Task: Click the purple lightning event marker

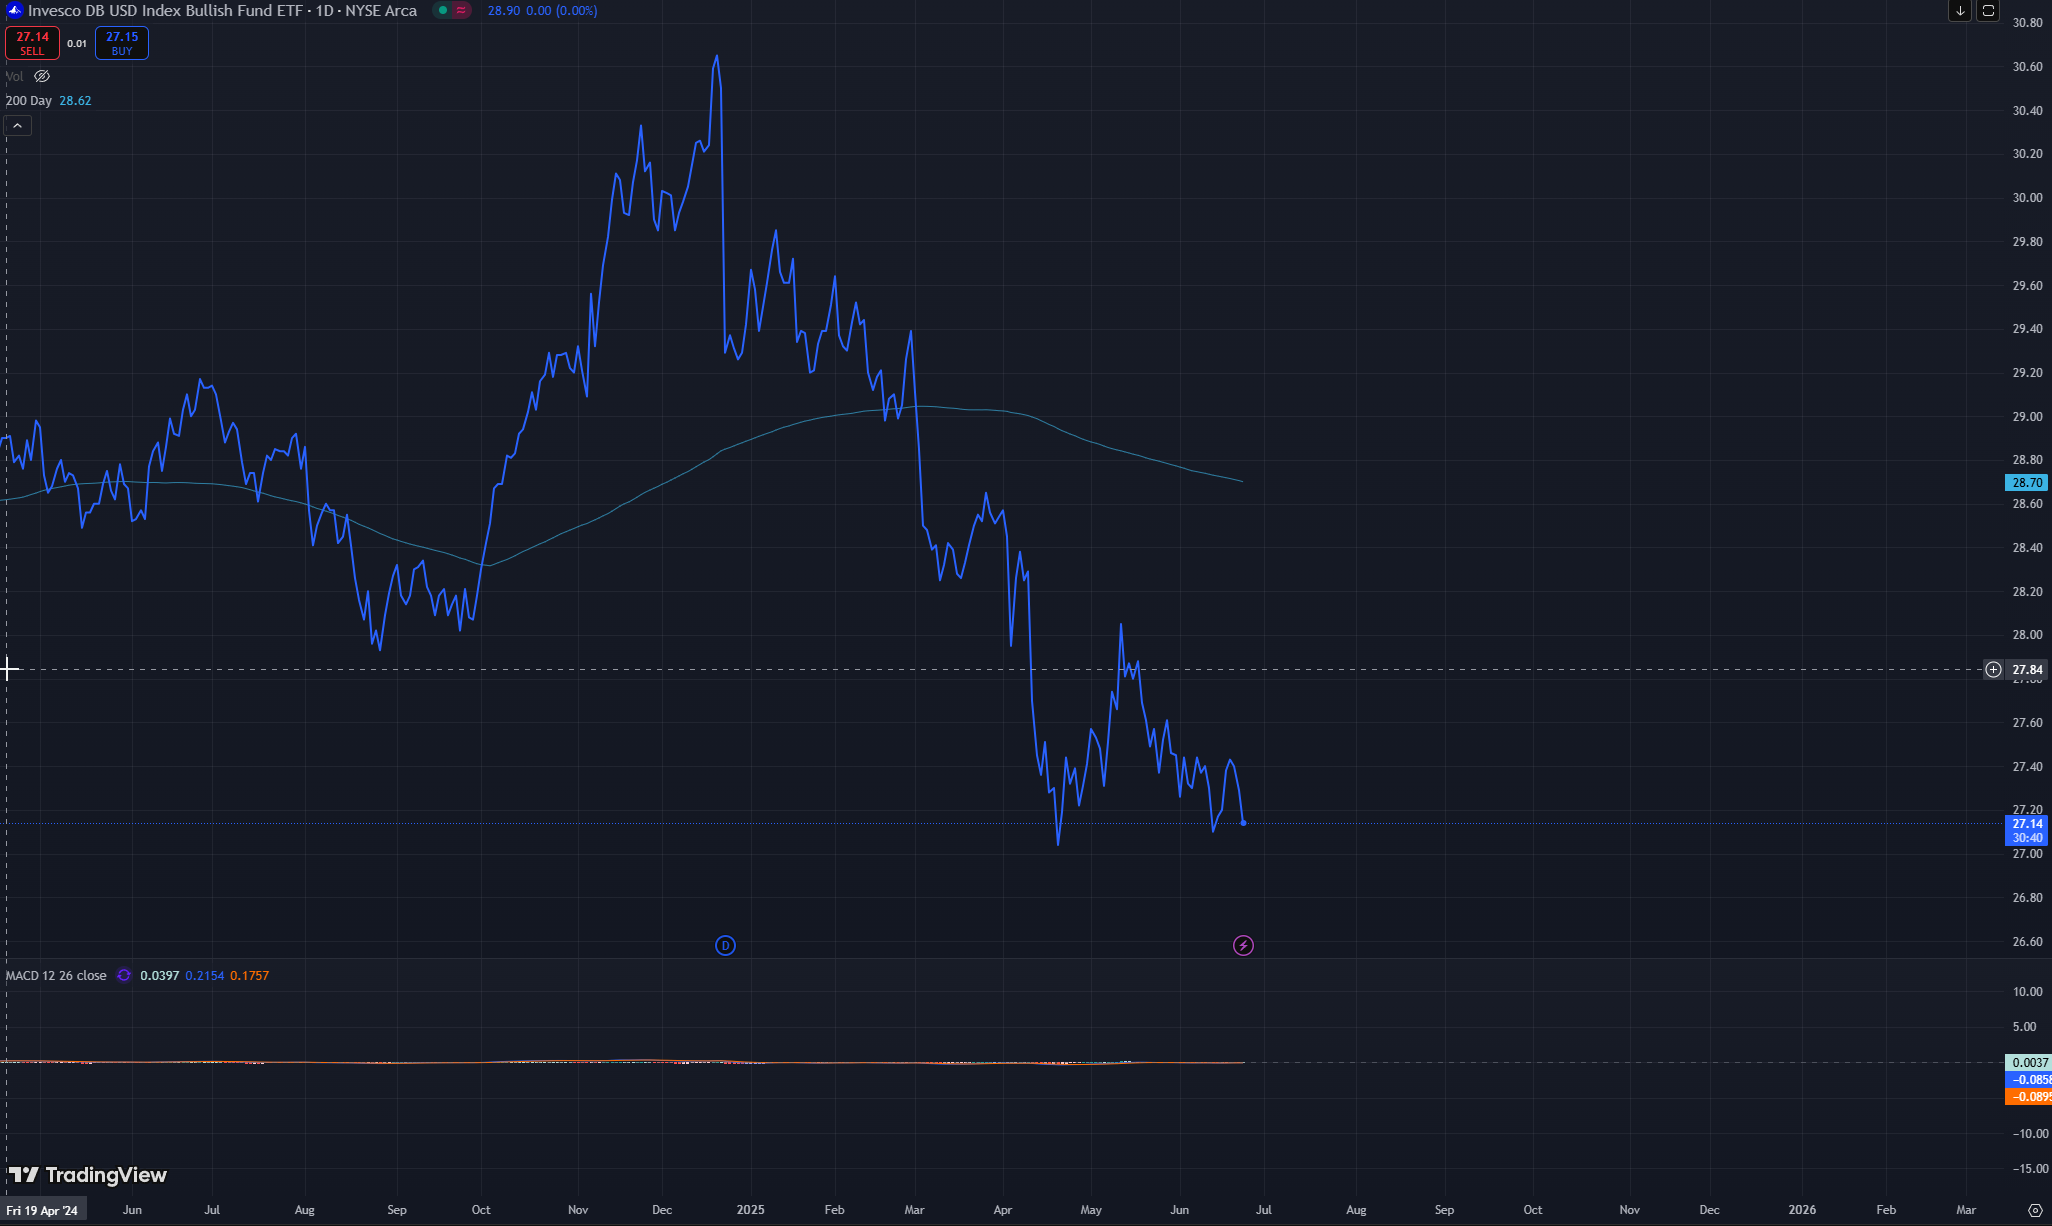Action: point(1243,945)
